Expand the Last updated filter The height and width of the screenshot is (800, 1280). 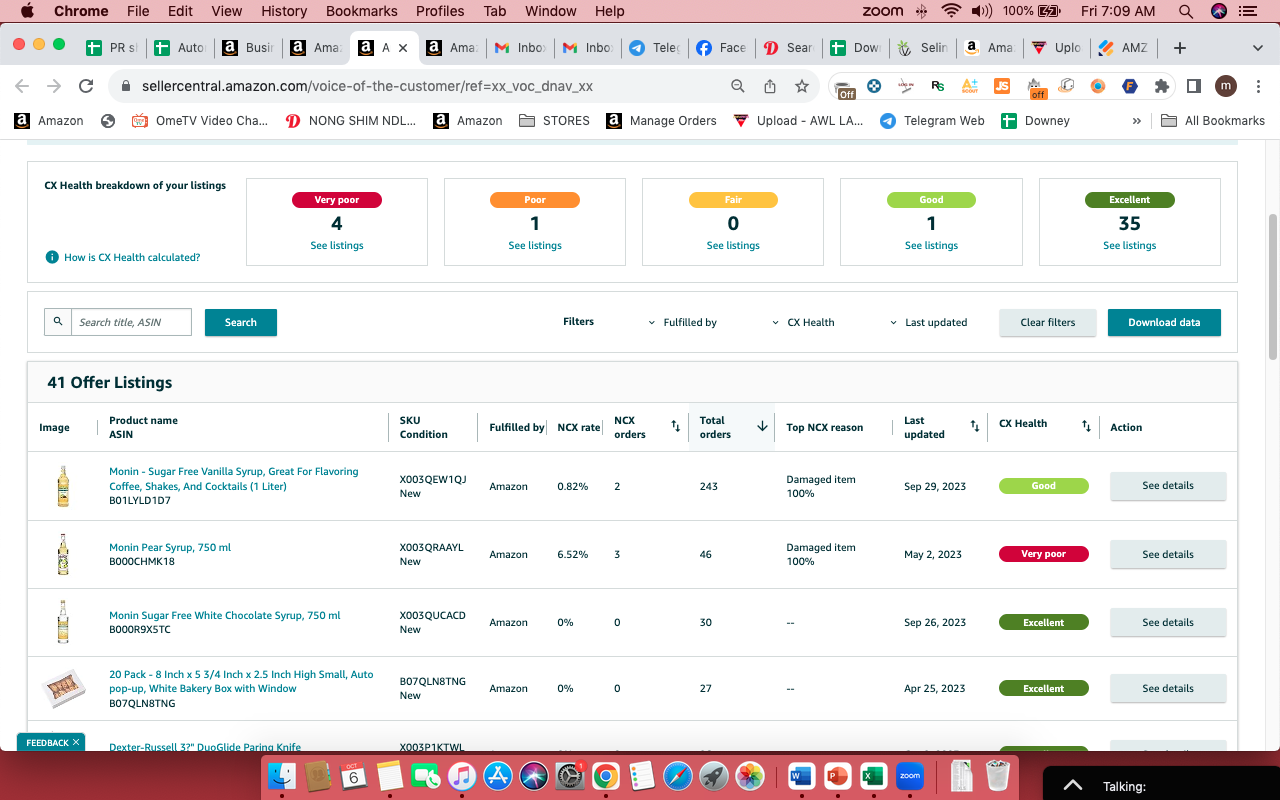point(929,323)
